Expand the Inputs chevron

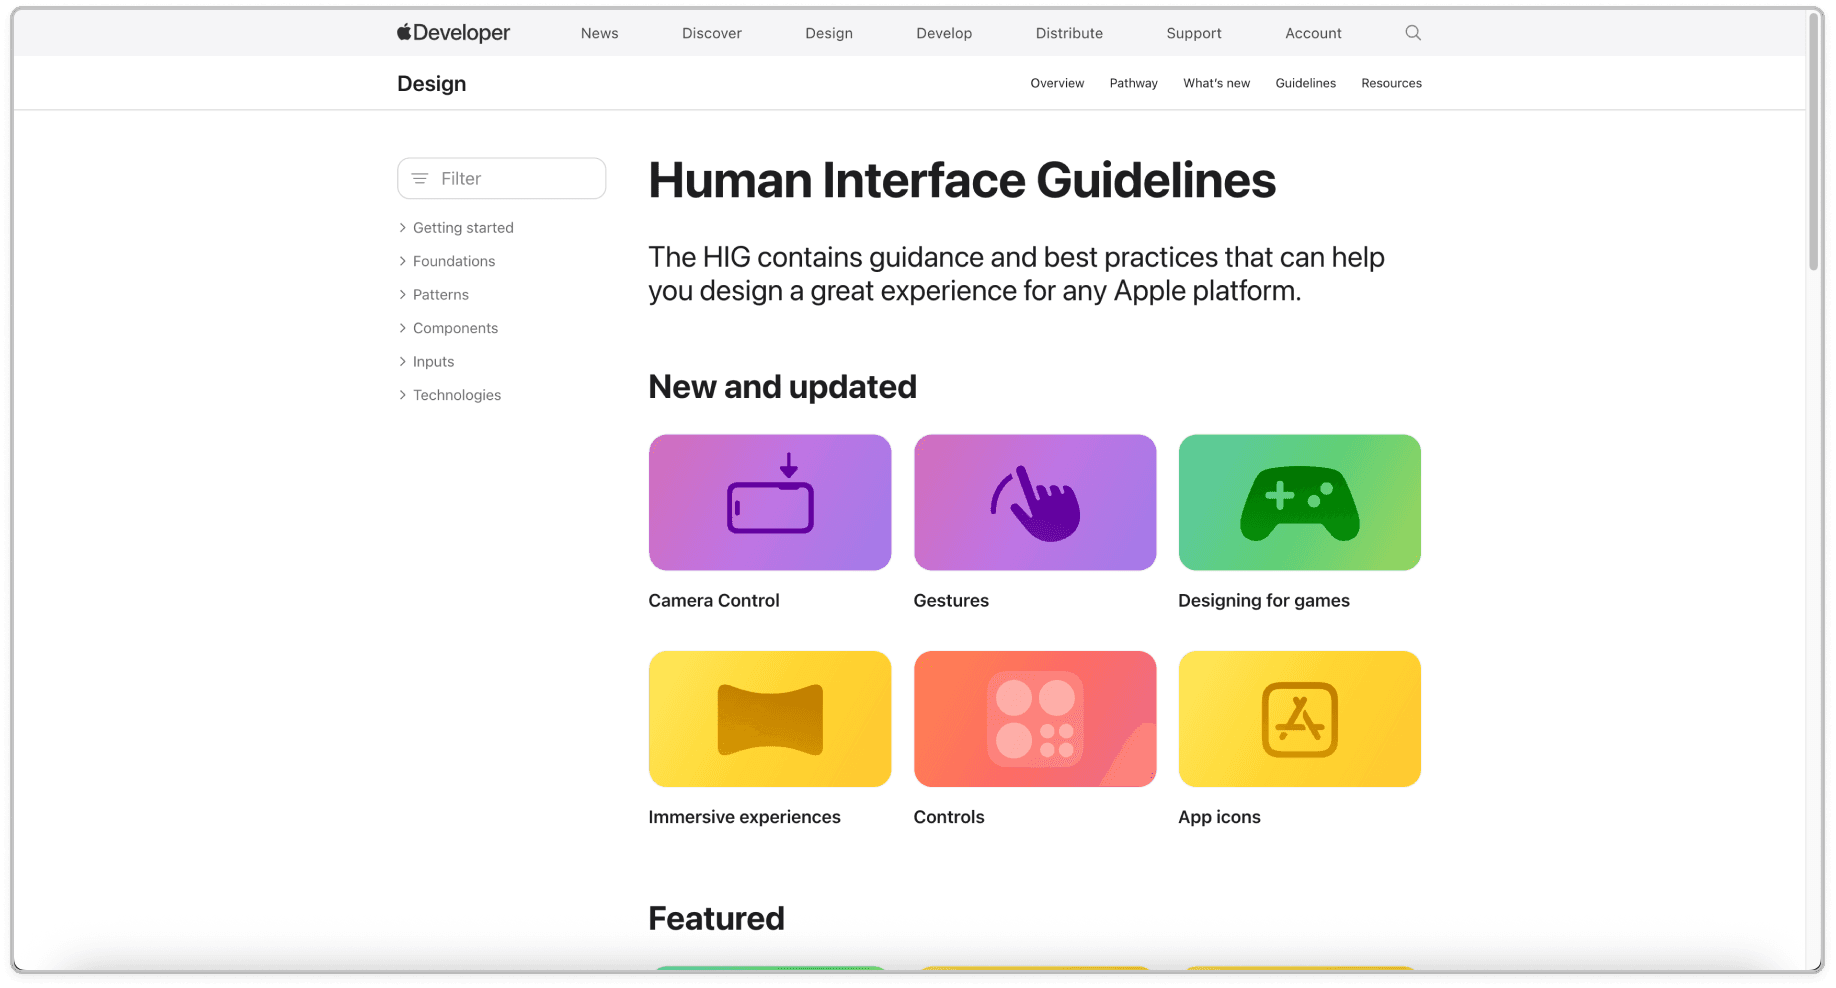tap(403, 362)
